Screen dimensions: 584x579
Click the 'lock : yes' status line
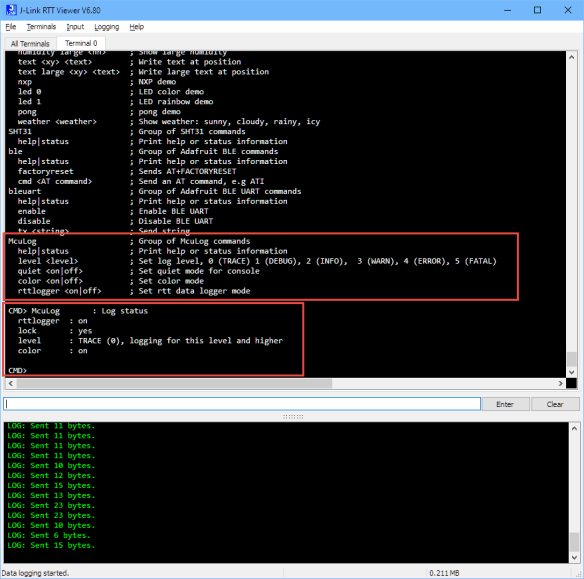(55, 331)
